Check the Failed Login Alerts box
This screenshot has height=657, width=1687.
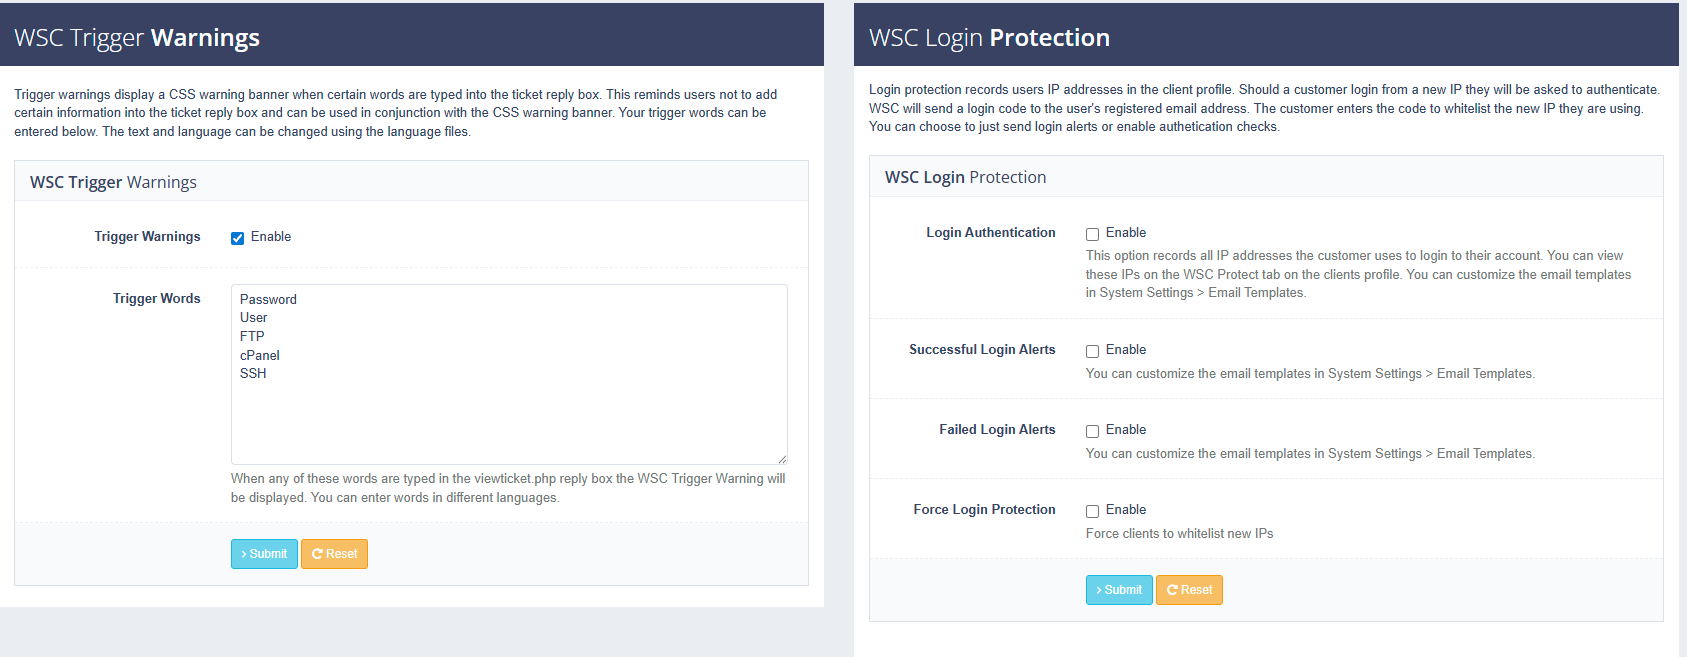tap(1092, 431)
